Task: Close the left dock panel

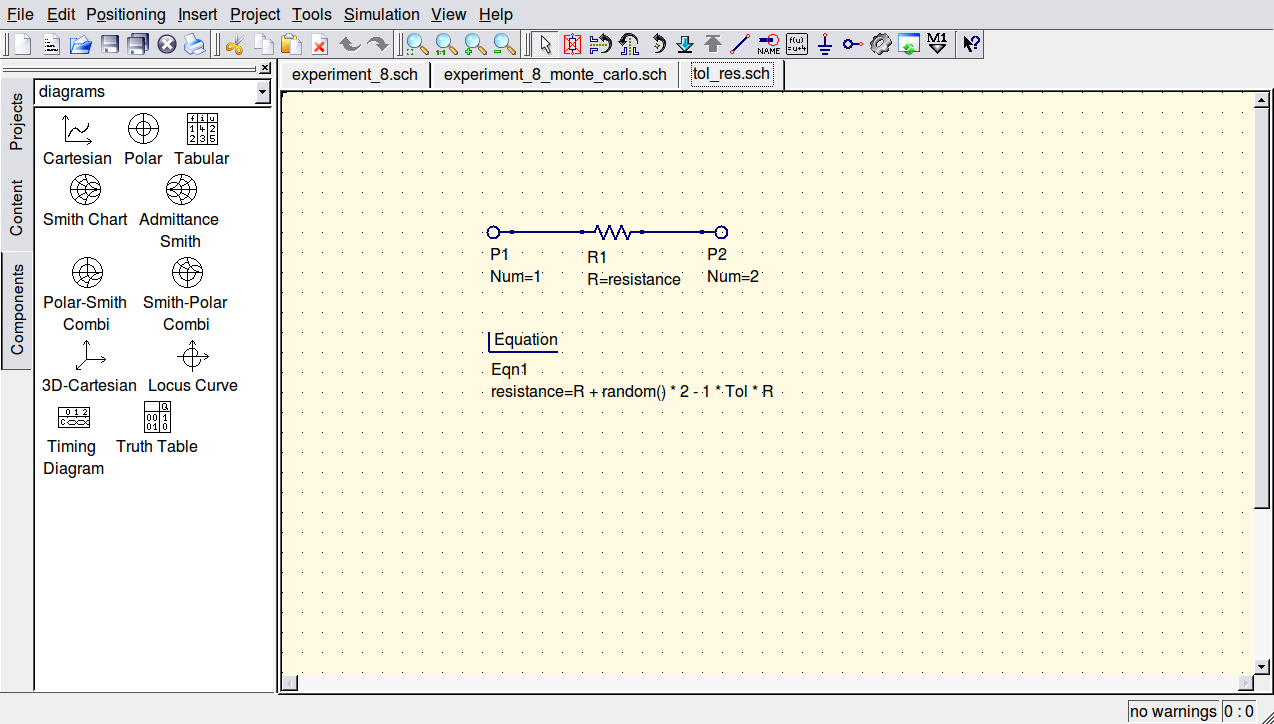Action: click(x=265, y=68)
